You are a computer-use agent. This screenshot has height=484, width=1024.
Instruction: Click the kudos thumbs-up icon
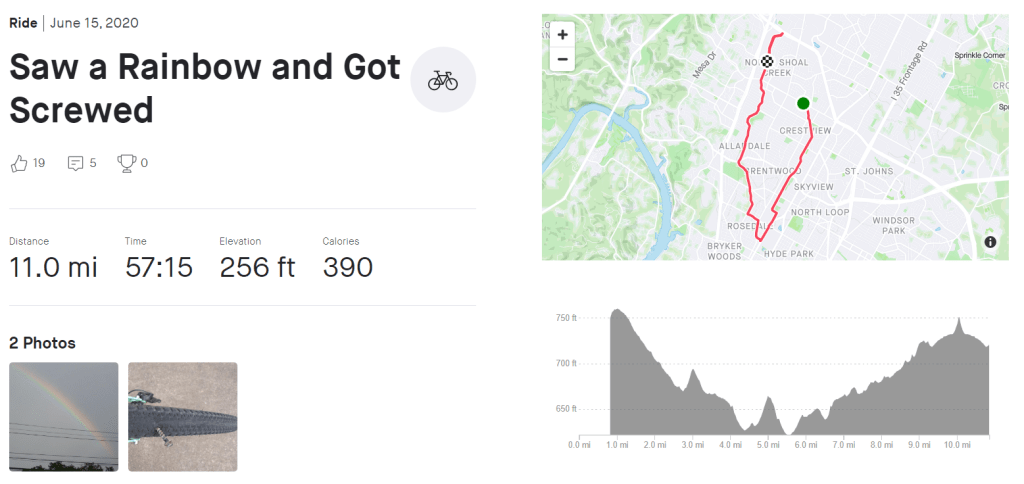click(18, 163)
